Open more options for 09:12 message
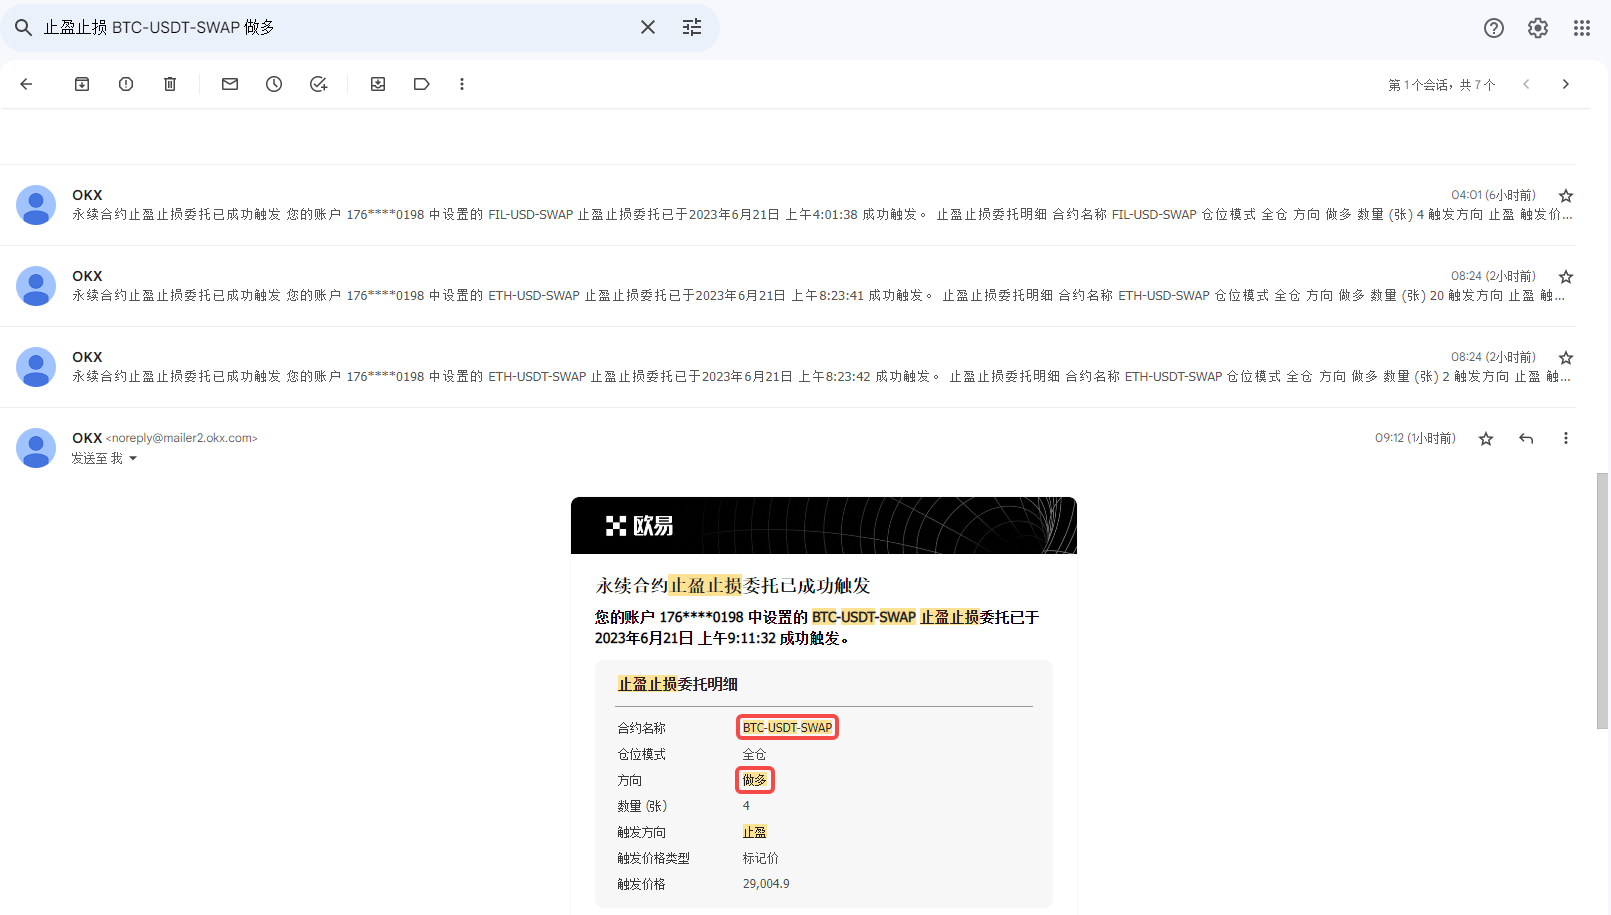This screenshot has width=1611, height=915. (x=1566, y=438)
